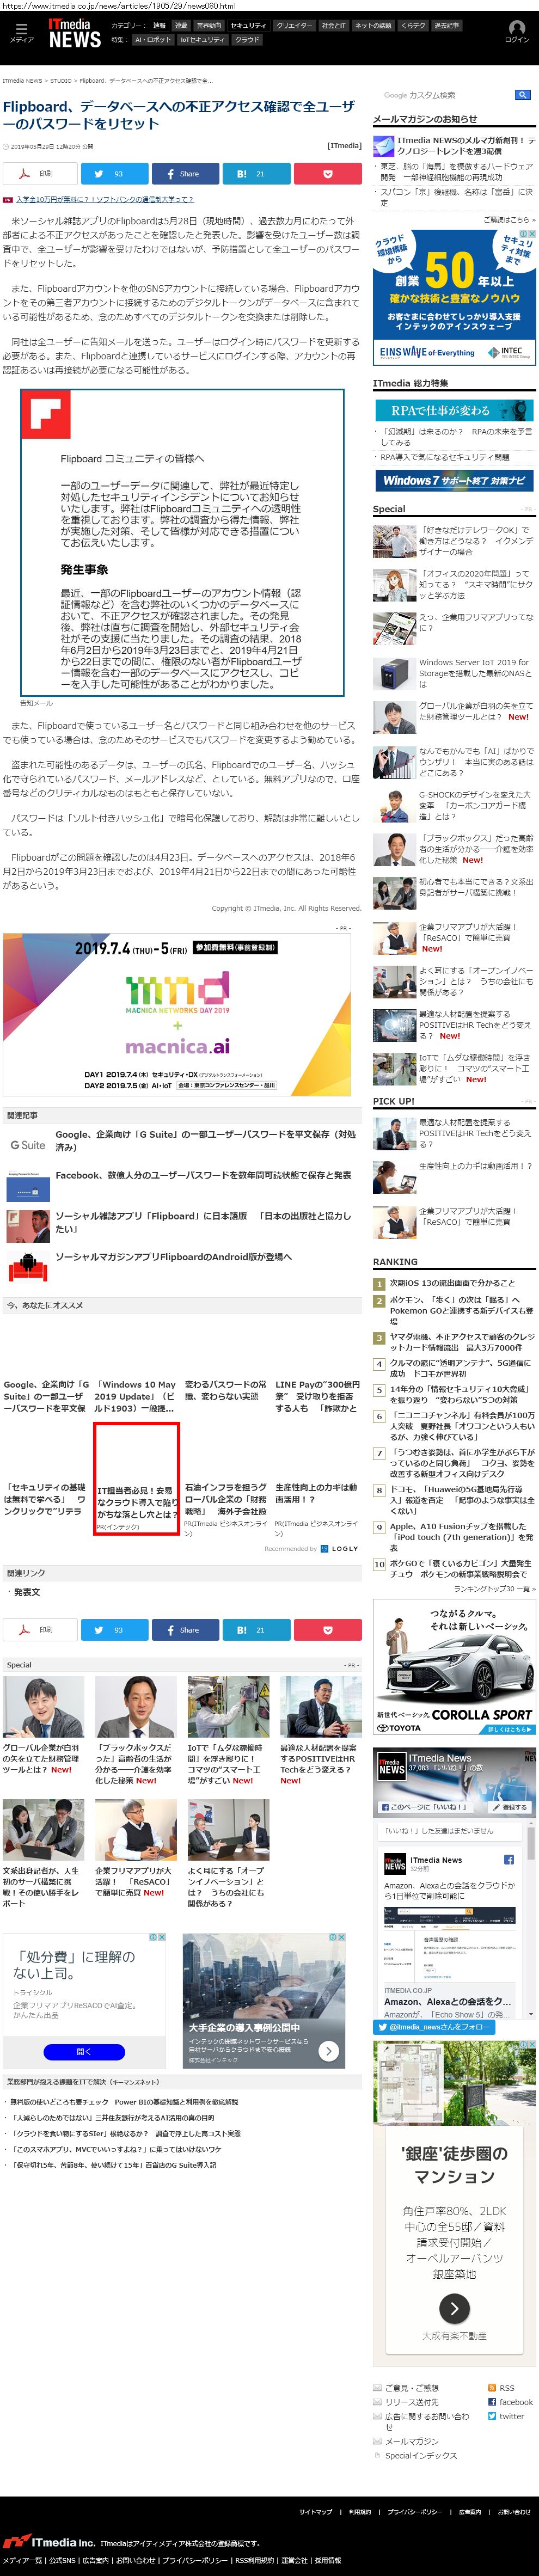This screenshot has width=539, height=2576.
Task: Click 印刷 PDF button below 関連リンク section
Action: (x=40, y=1630)
